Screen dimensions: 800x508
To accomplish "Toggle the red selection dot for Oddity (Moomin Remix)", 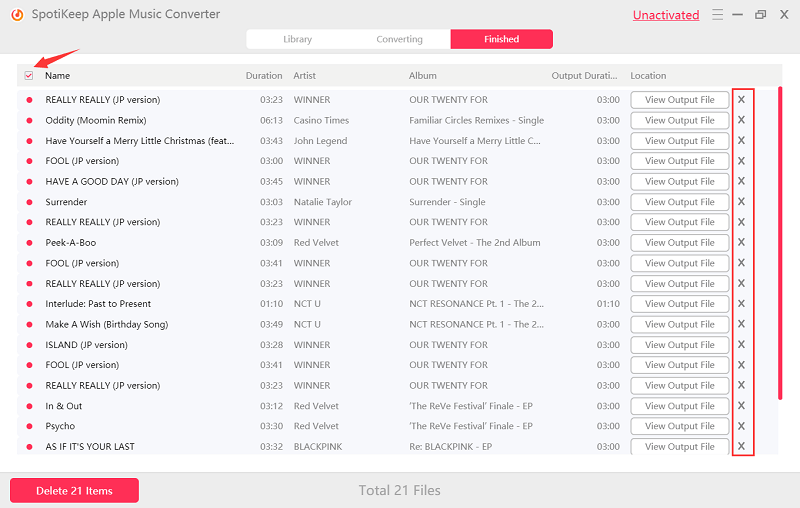I will pyautogui.click(x=29, y=120).
